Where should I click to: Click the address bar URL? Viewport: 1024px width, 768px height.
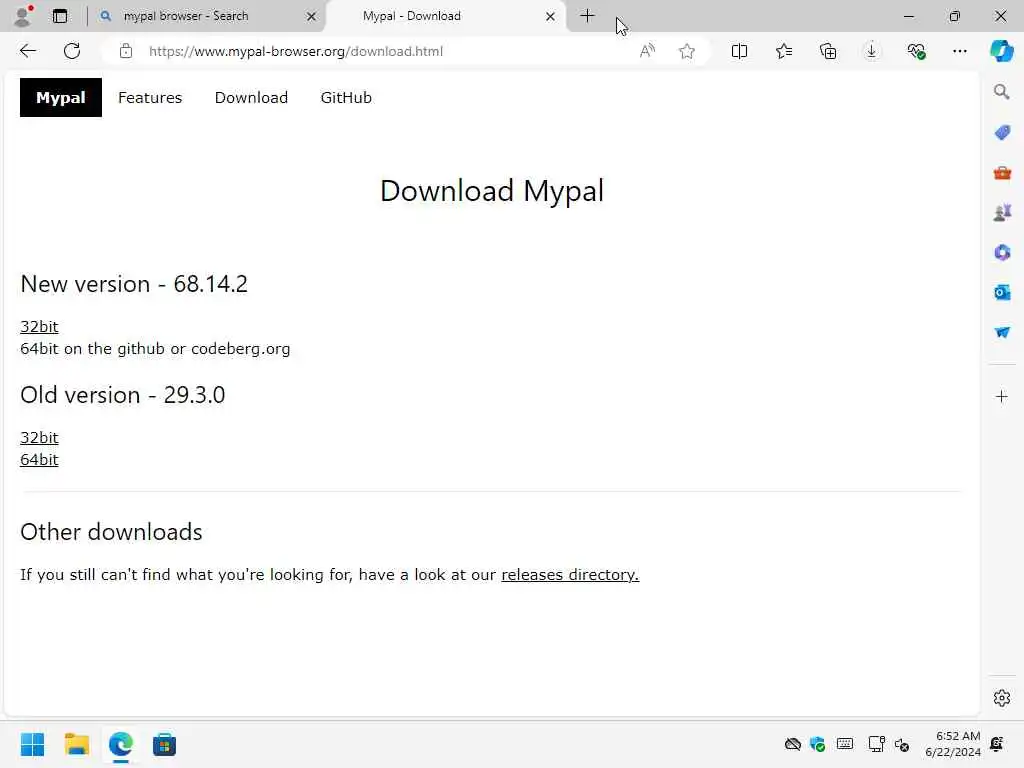(296, 51)
